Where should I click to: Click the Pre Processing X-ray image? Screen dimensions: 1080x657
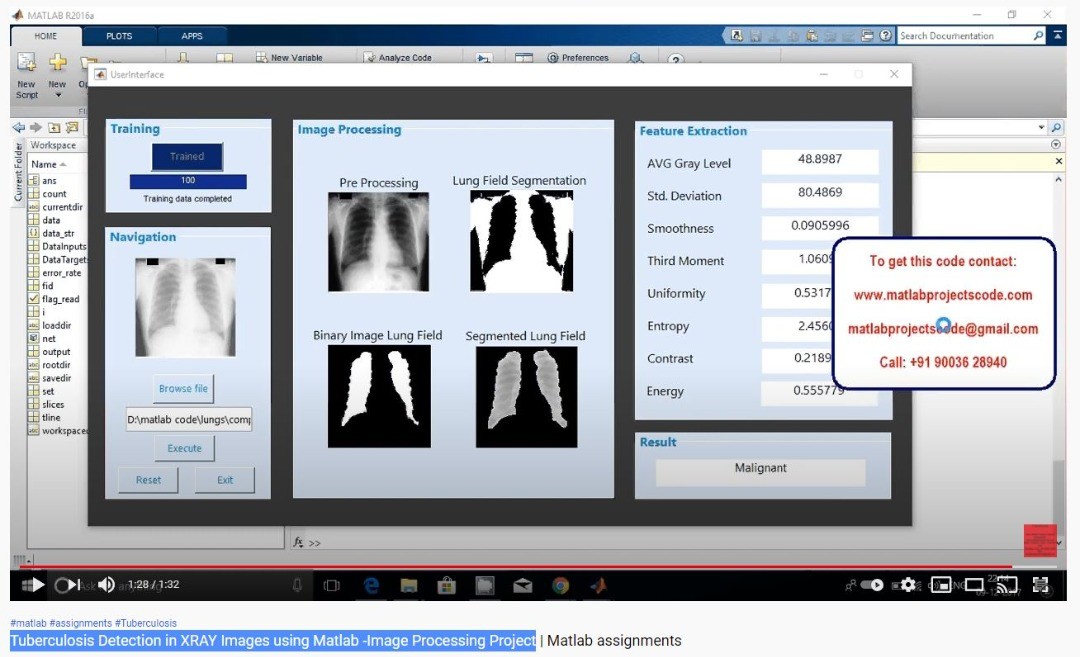pos(378,242)
